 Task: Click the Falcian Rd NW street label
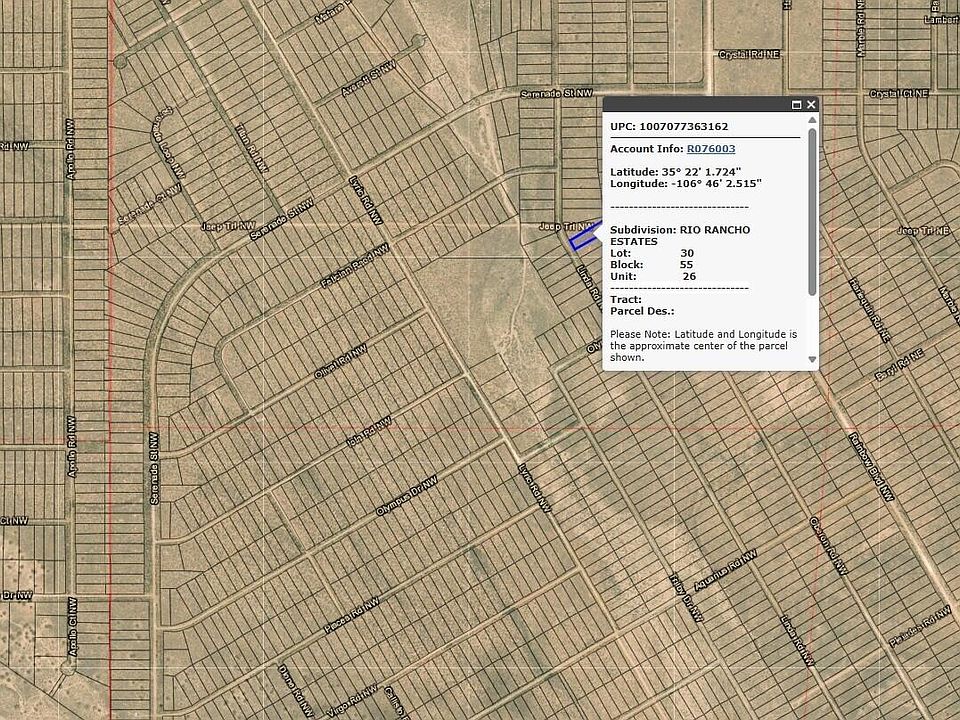point(354,266)
